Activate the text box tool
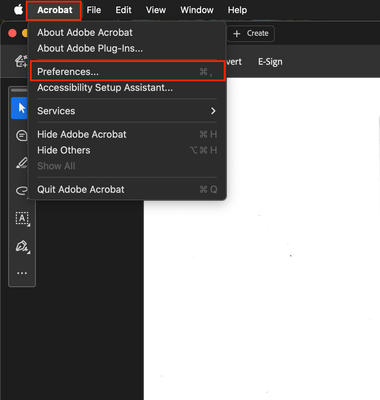Screen dimensions: 380x400 [x=22, y=218]
